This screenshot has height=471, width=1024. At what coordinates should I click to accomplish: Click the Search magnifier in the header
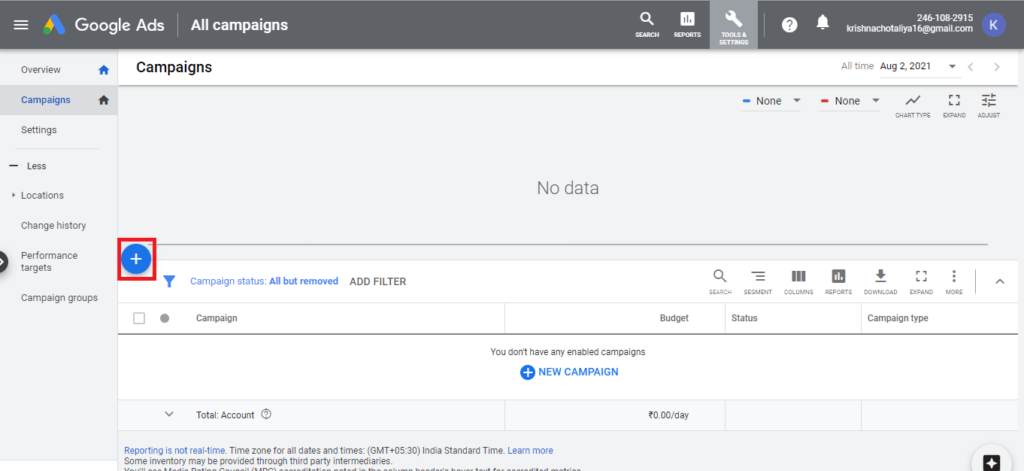click(x=647, y=24)
